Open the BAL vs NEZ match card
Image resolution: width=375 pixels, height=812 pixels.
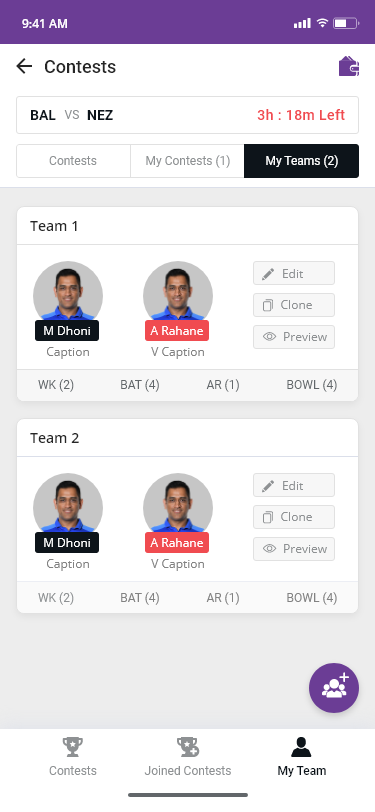[x=188, y=115]
